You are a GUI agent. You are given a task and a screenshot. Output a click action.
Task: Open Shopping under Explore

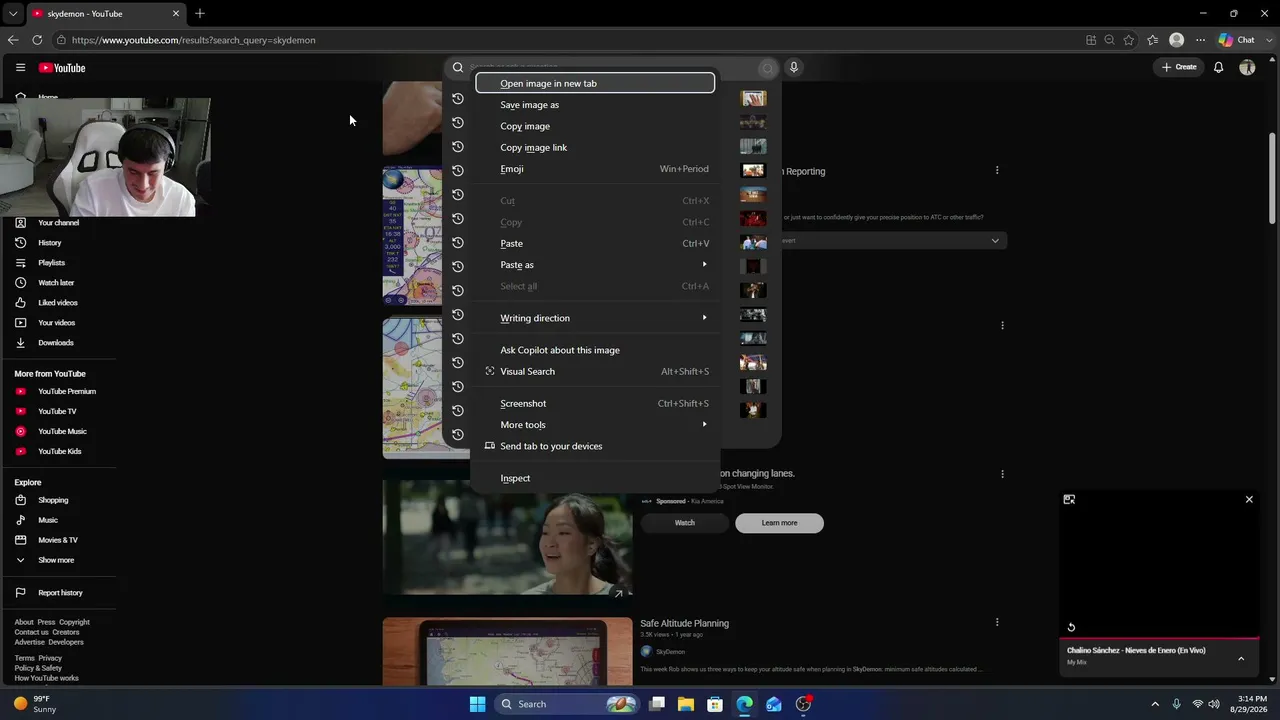[x=53, y=500]
